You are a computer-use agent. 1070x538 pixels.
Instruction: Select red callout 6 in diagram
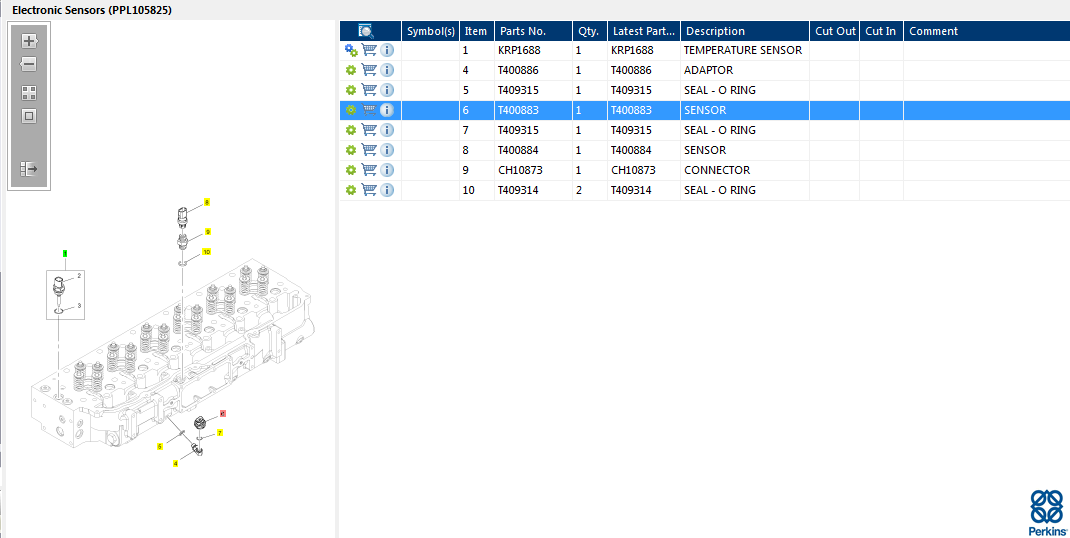(223, 414)
